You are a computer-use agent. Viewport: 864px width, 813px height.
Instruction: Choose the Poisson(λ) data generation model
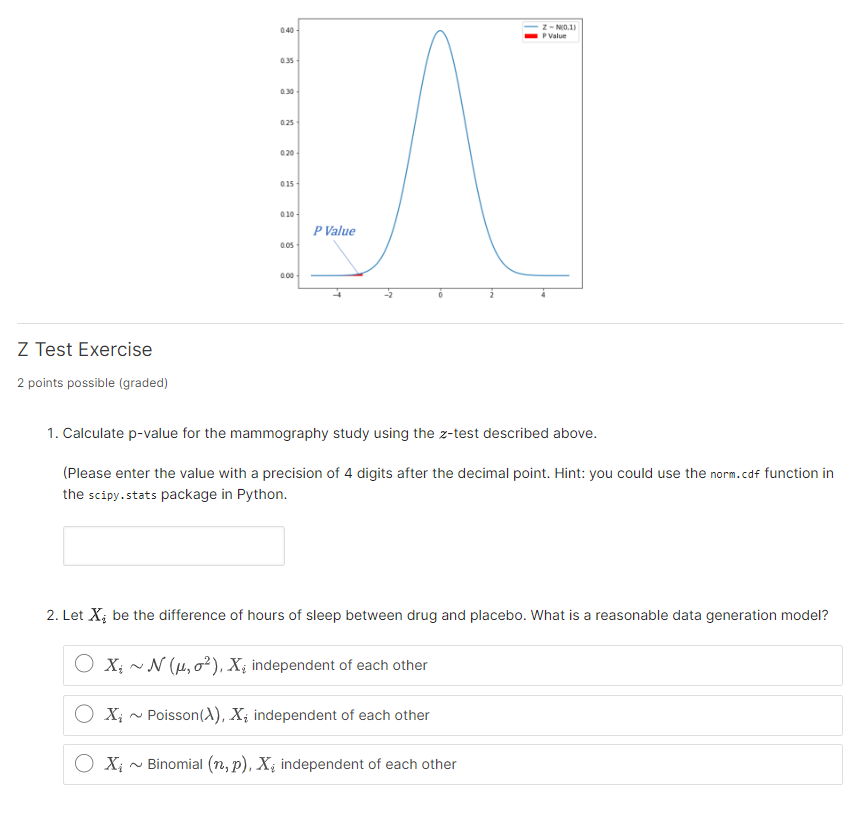(x=84, y=714)
